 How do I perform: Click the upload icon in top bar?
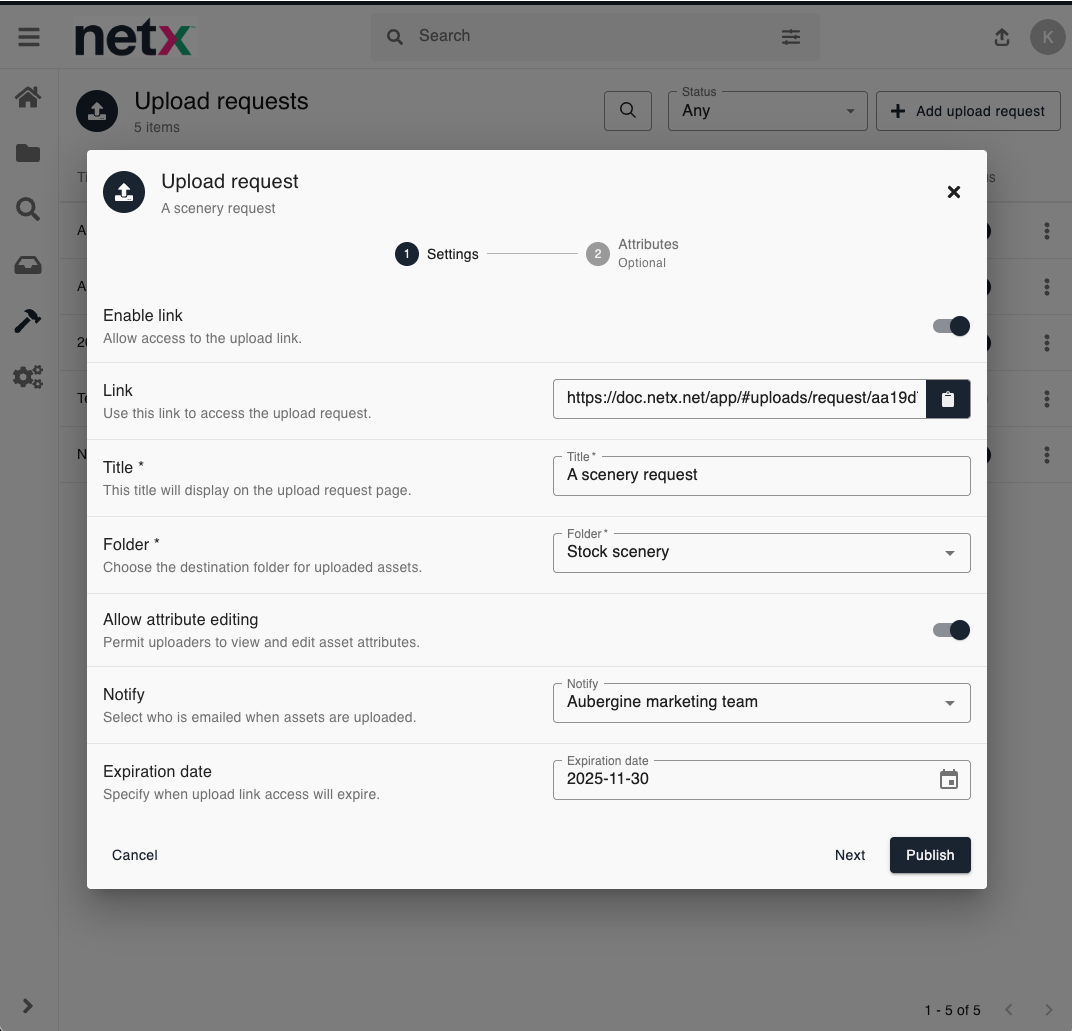tap(1001, 38)
